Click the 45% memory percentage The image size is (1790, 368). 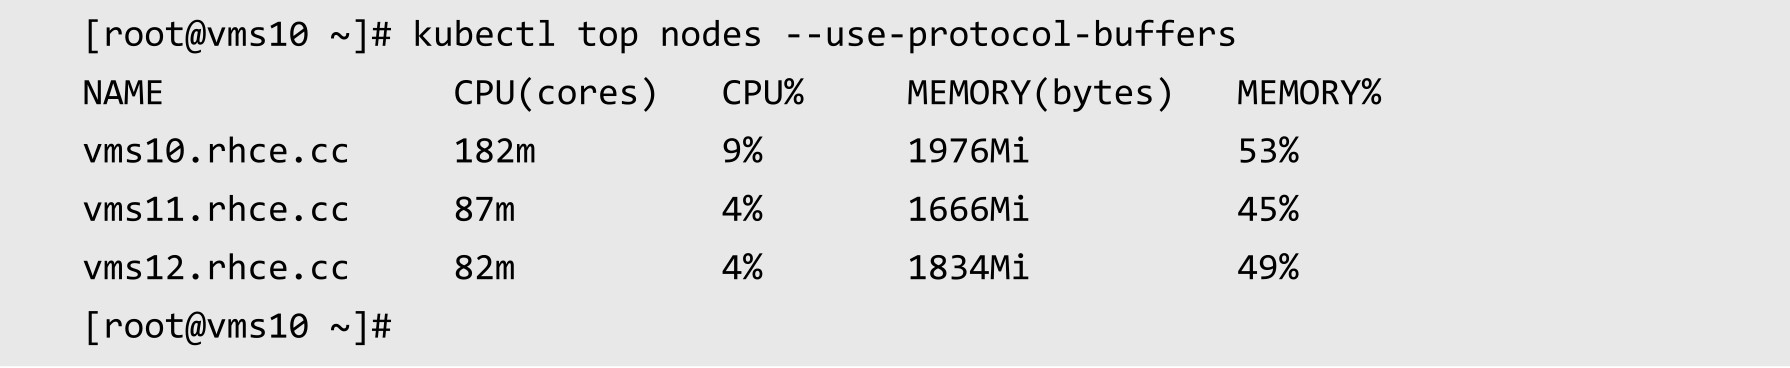[1267, 209]
